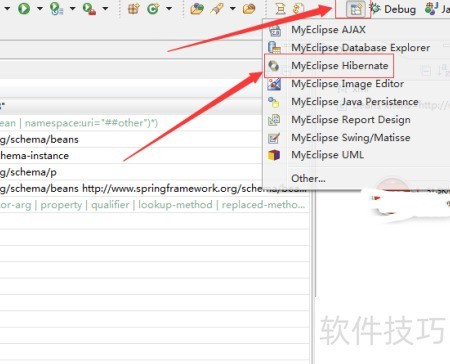Image resolution: width=450 pixels, height=364 pixels.
Task: Select the row ending in g/schema/beans
Action: point(131,139)
